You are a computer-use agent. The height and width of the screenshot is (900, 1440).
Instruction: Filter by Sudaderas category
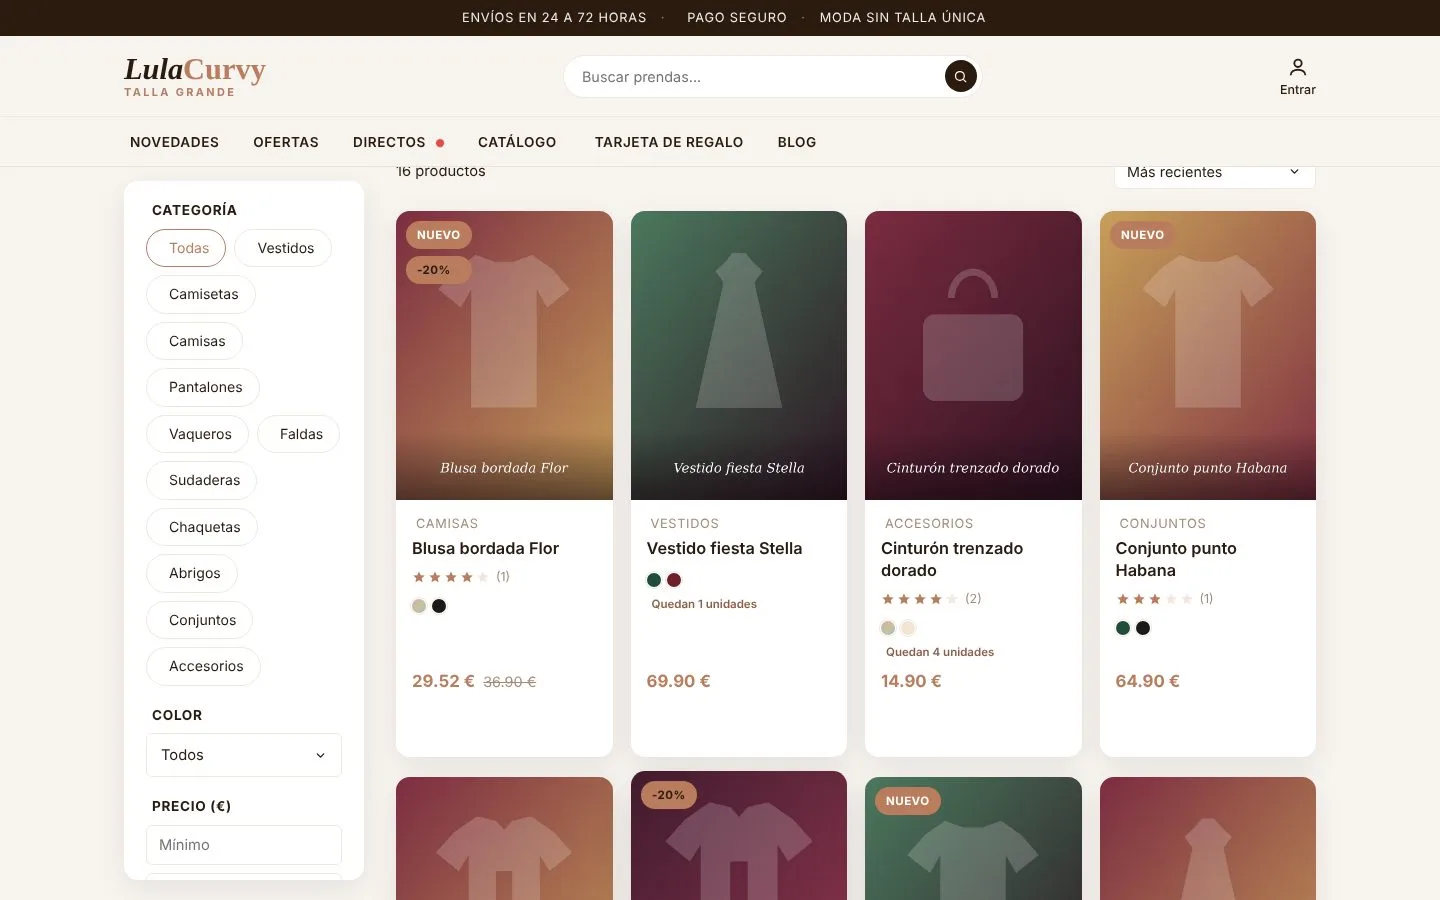(x=202, y=480)
